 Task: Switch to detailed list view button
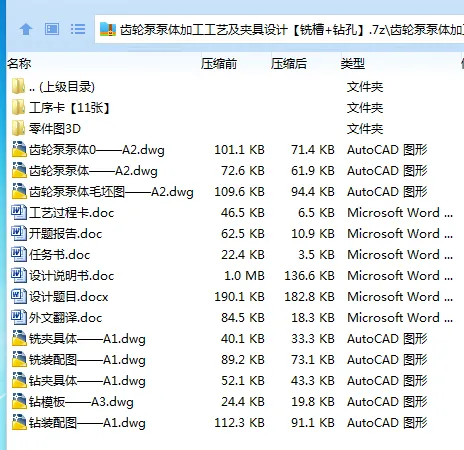(78, 29)
